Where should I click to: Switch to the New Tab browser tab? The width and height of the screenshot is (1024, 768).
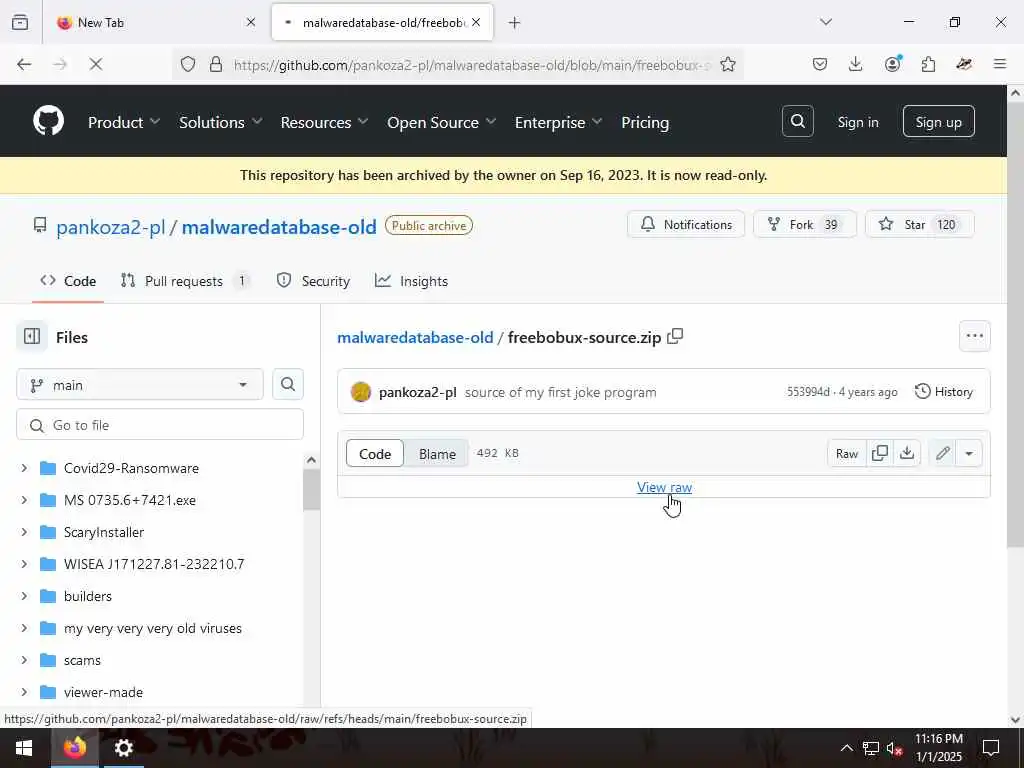click(155, 23)
